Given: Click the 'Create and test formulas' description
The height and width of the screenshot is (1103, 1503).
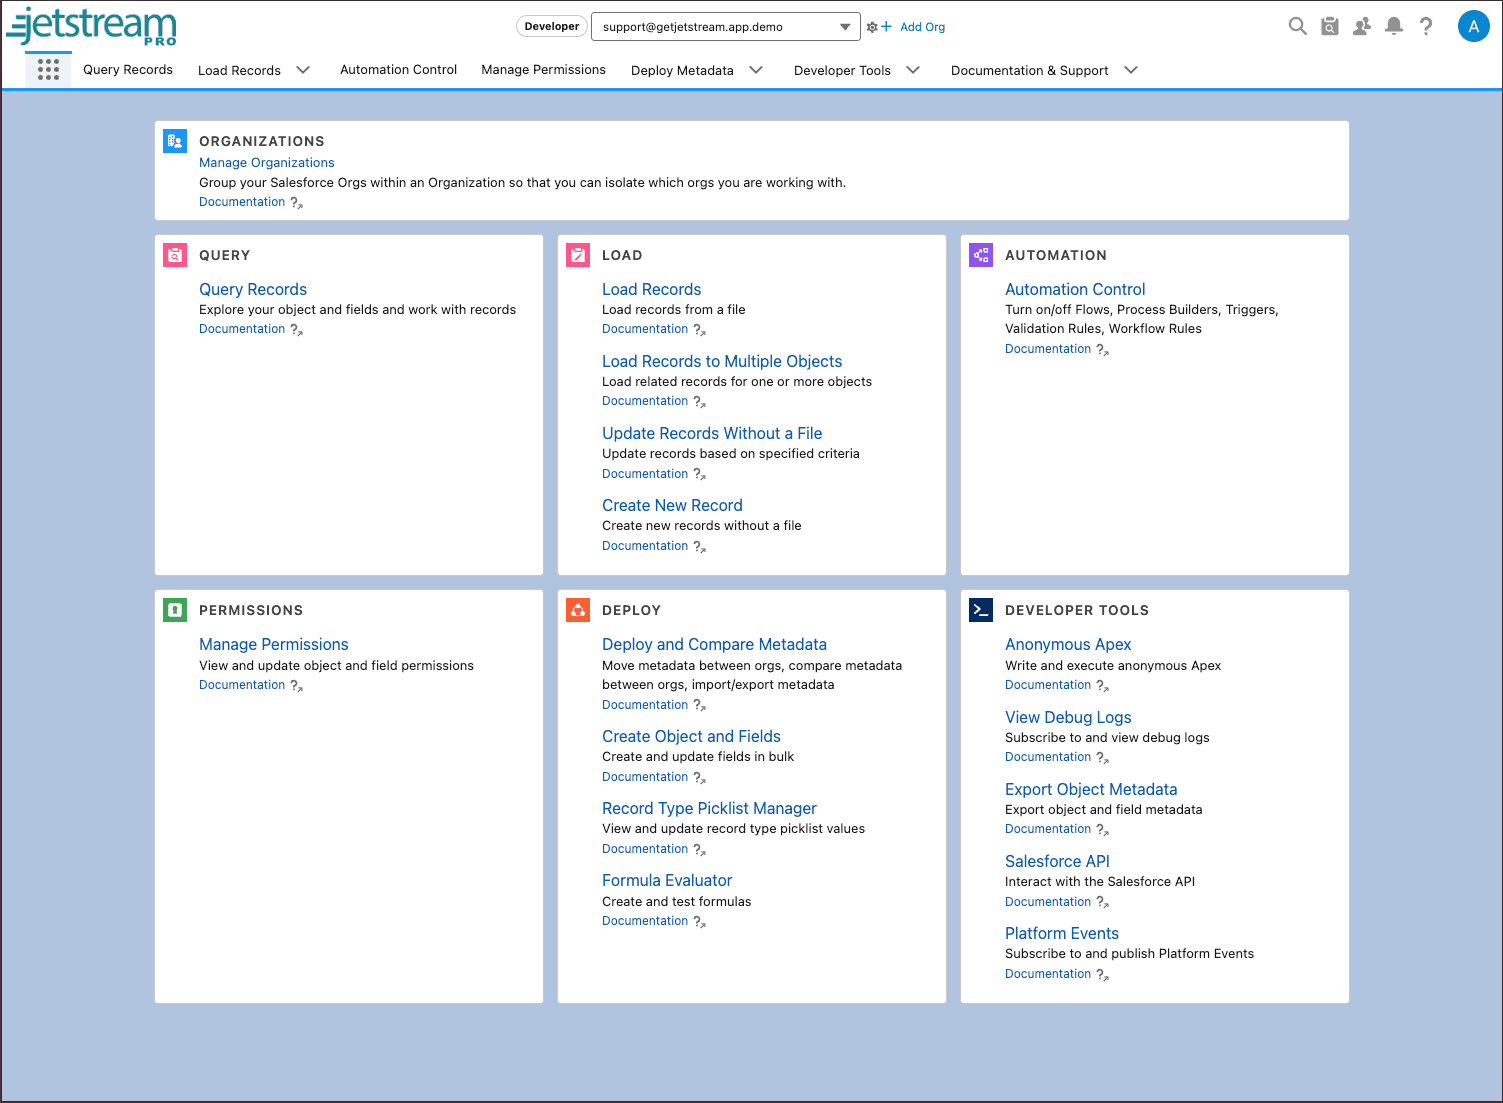Looking at the screenshot, I should (x=676, y=901).
